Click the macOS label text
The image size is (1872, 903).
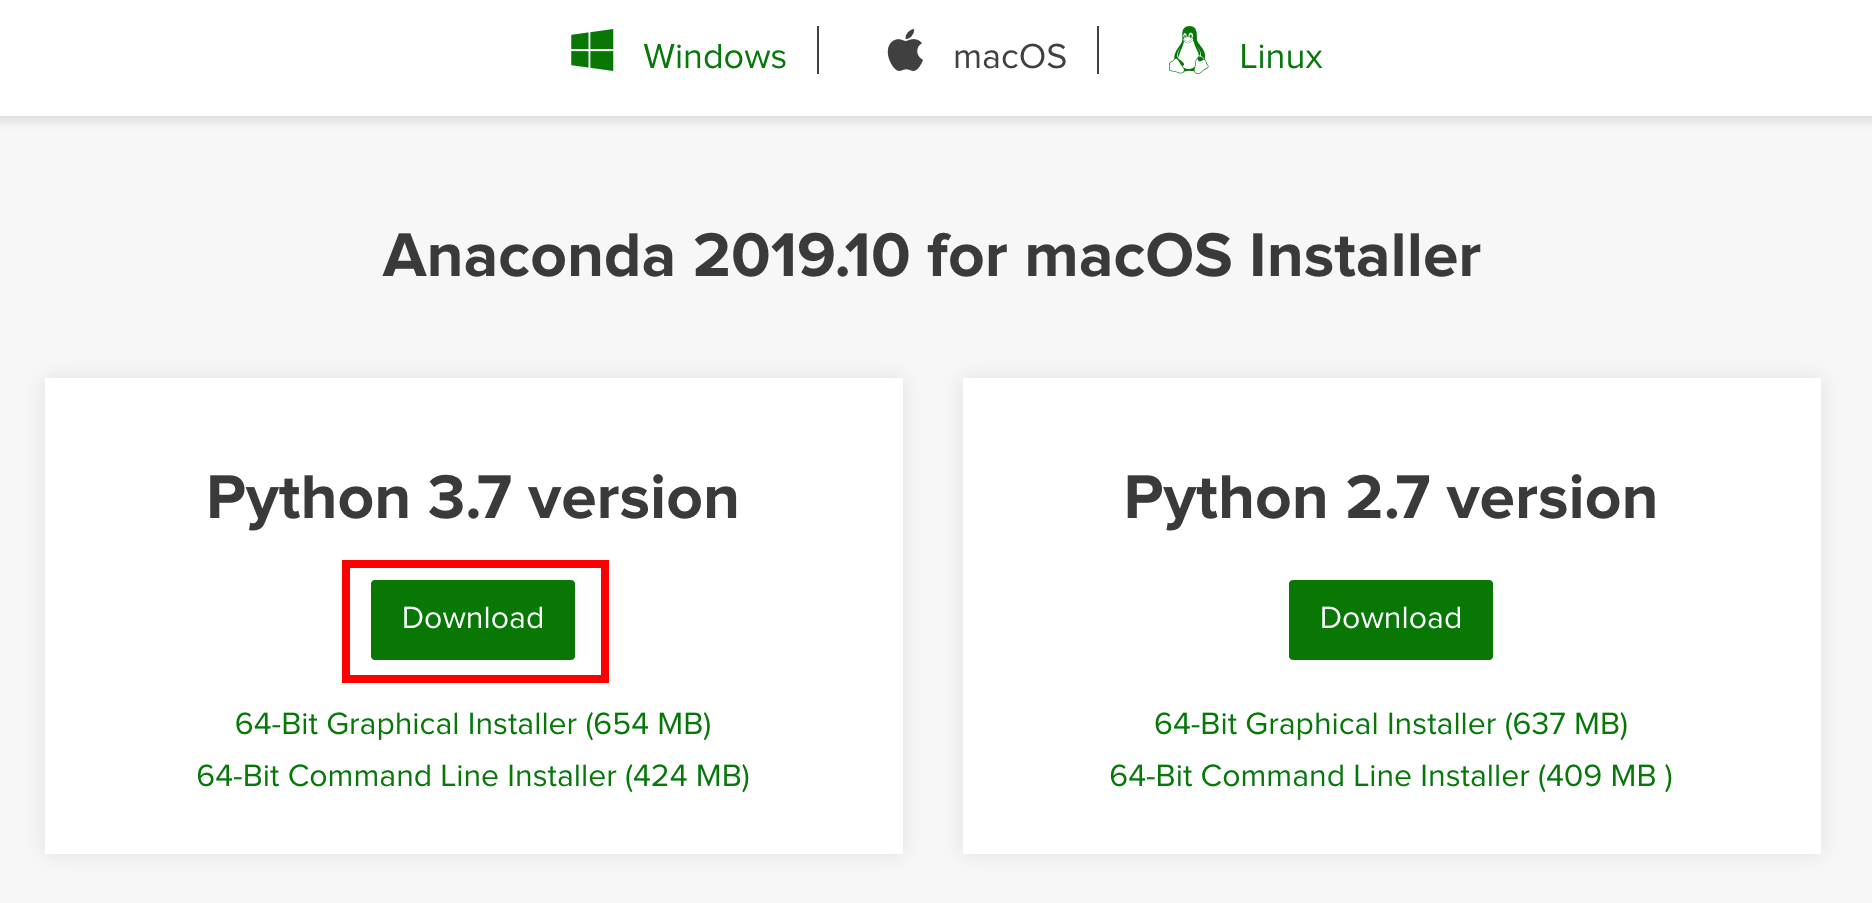click(1010, 55)
